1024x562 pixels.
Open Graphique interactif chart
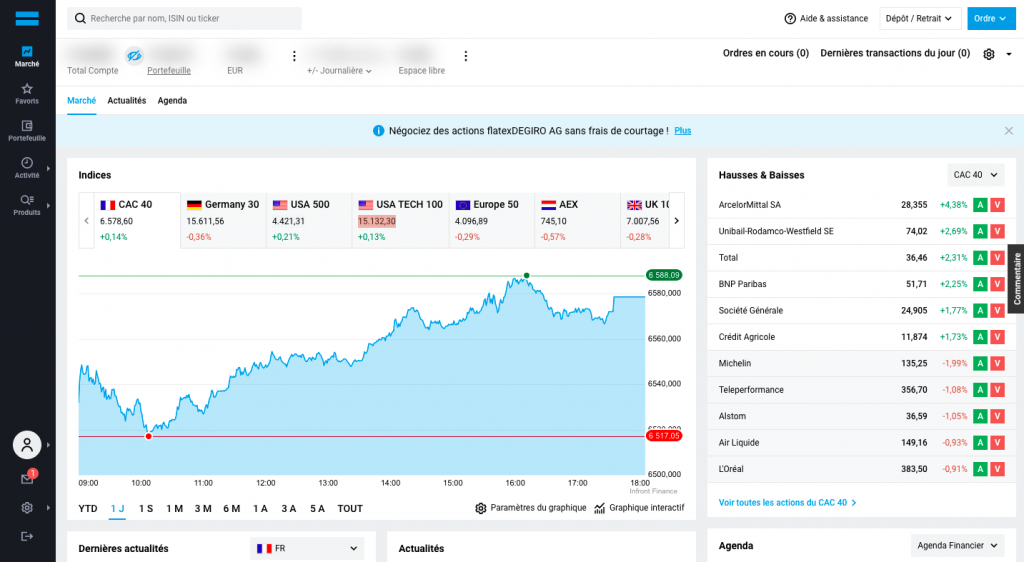[639, 508]
